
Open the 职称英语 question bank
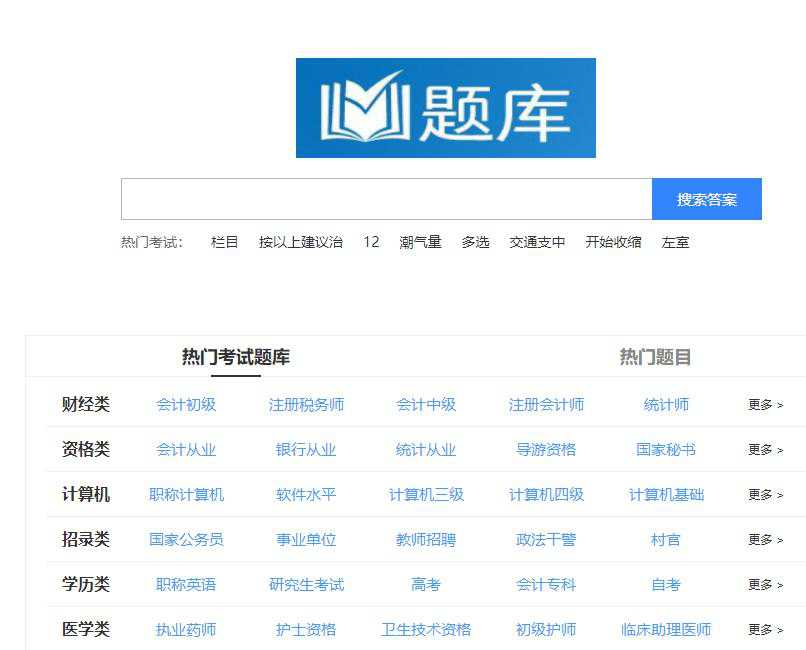pos(186,585)
